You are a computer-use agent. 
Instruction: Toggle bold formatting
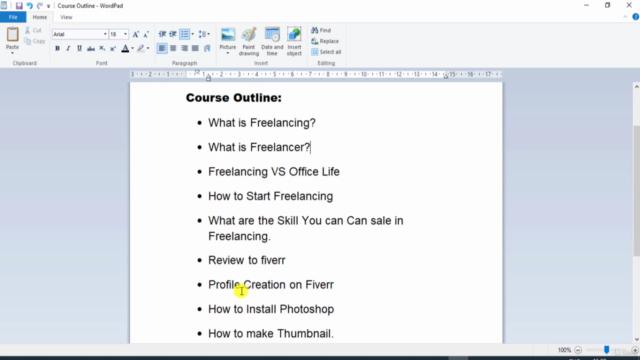tap(57, 49)
